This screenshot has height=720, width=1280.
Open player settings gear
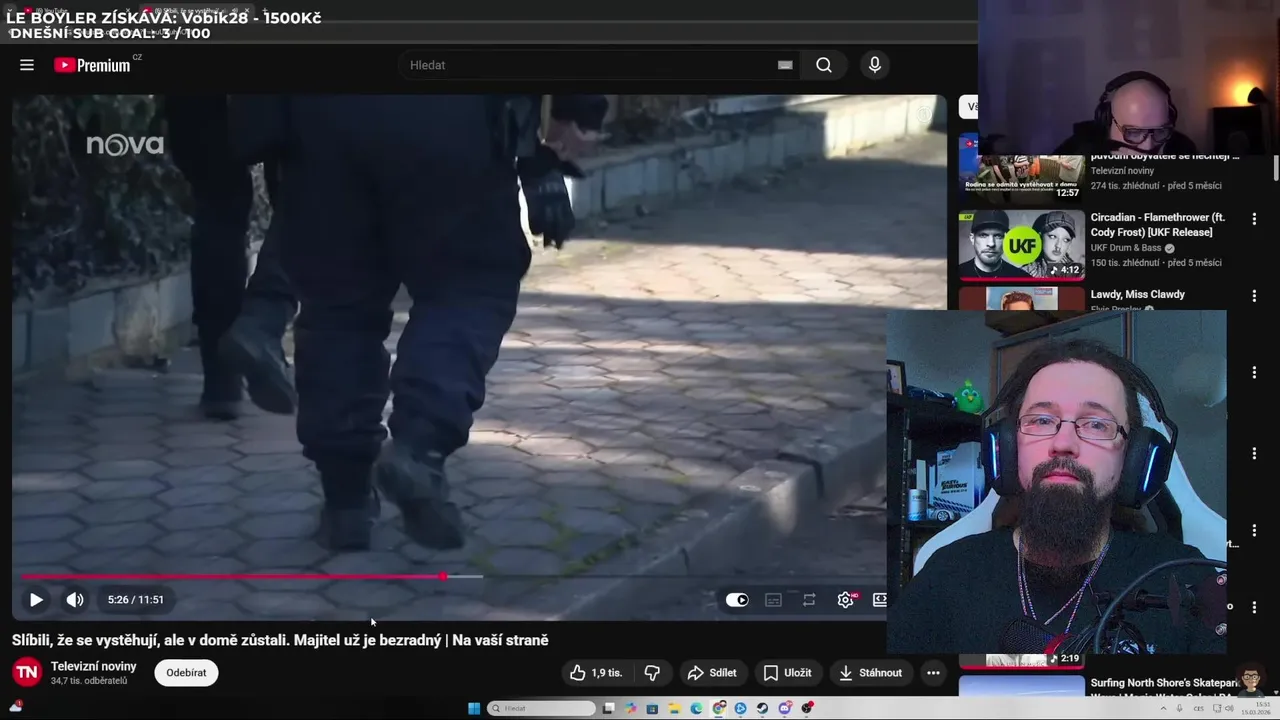tap(846, 600)
